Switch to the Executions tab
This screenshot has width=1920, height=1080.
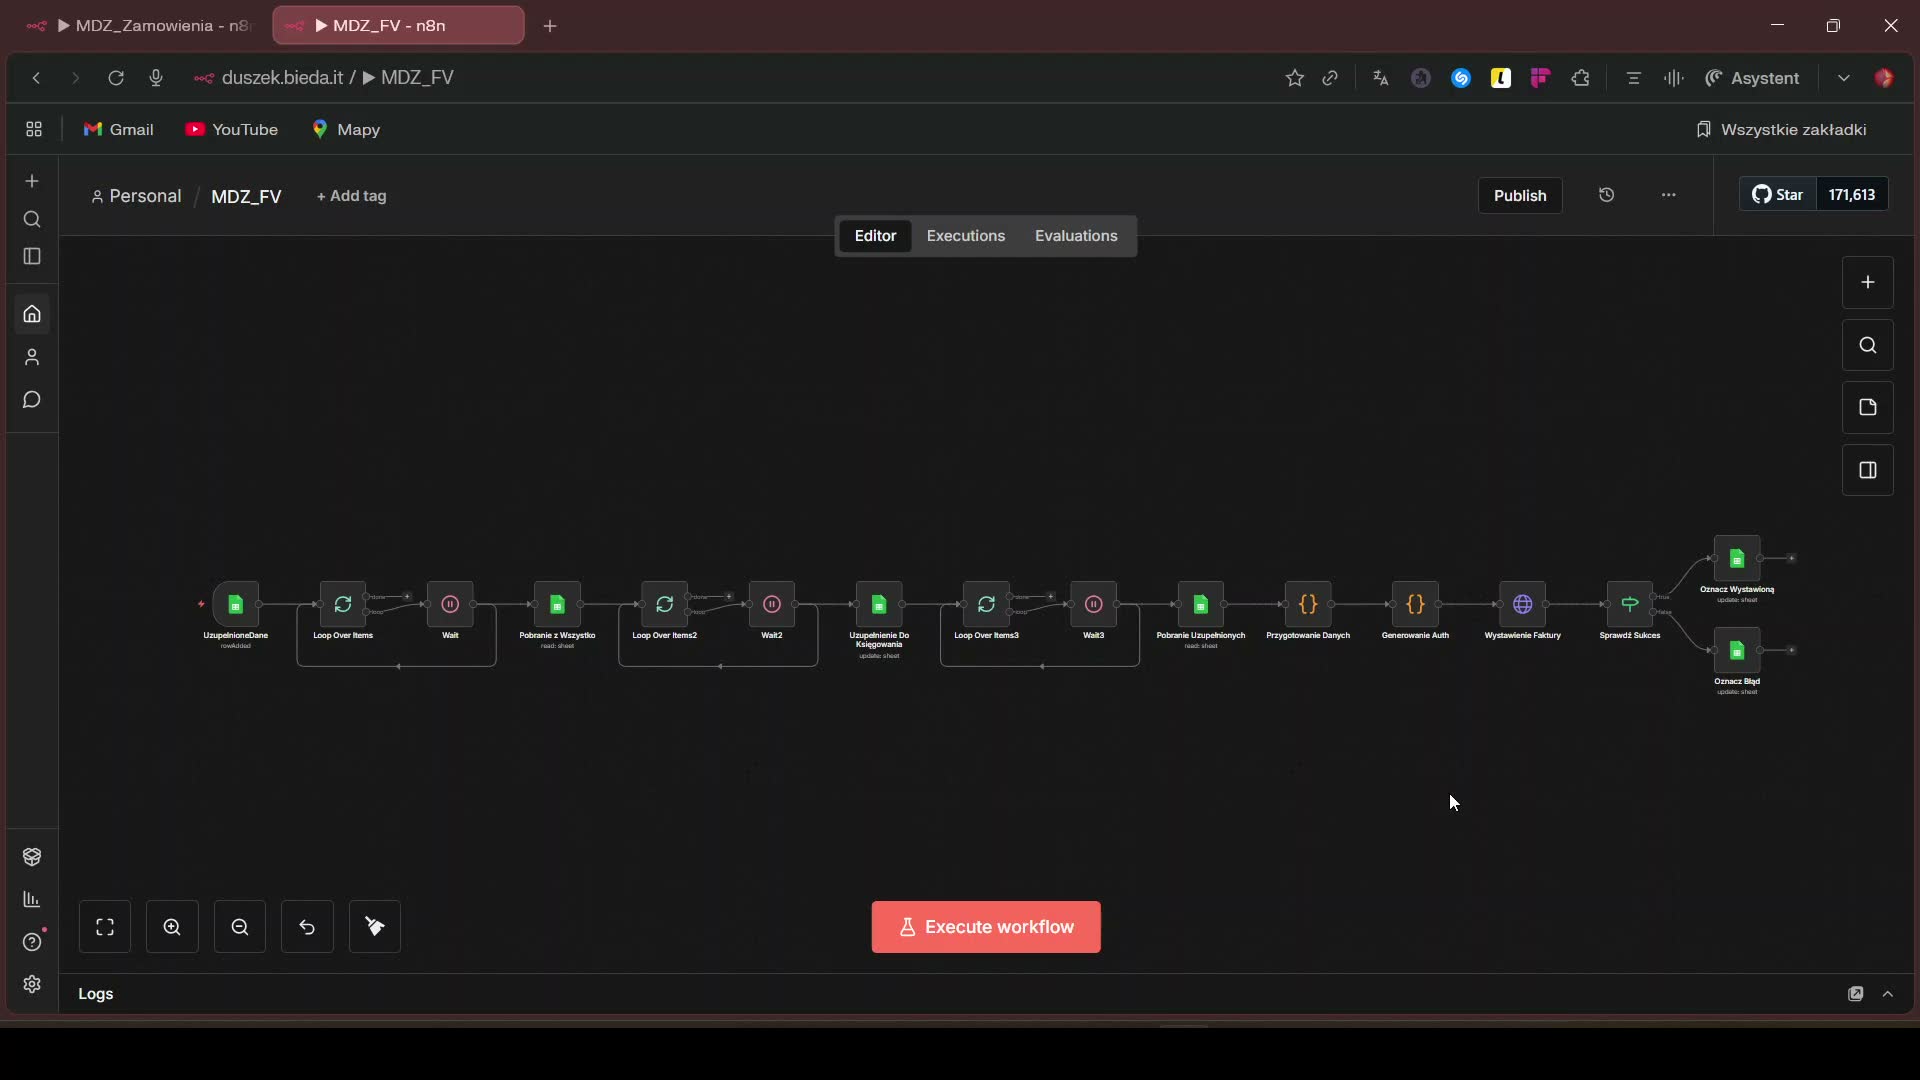[x=965, y=236]
